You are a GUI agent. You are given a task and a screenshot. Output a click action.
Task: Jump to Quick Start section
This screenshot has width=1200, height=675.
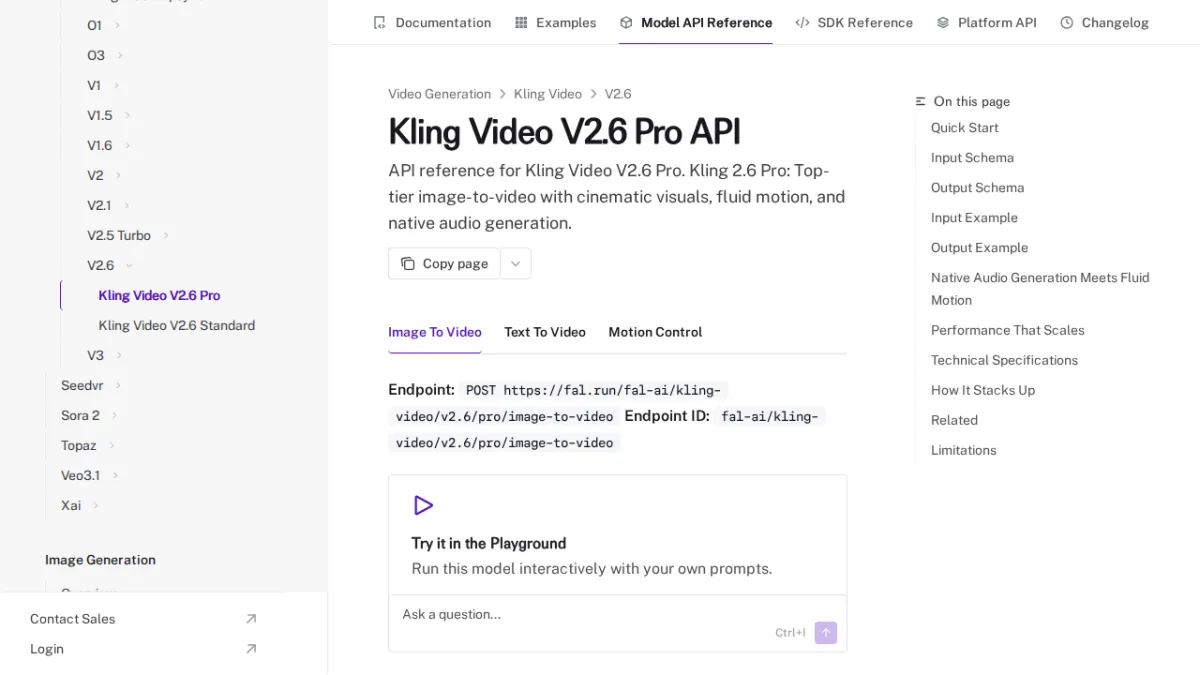click(964, 128)
